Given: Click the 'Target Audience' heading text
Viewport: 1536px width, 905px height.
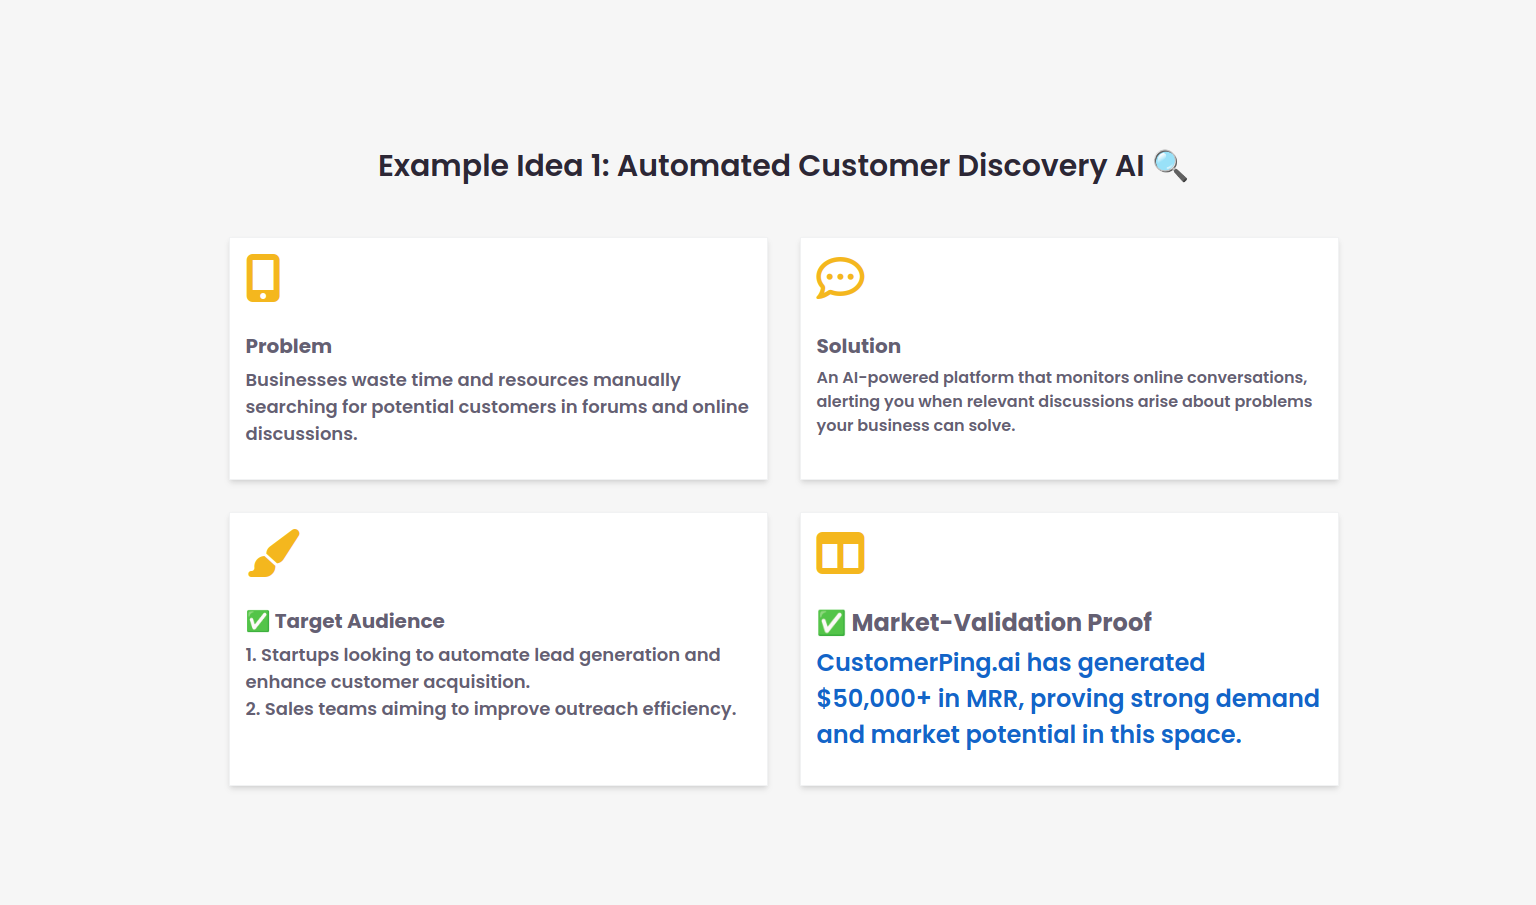Looking at the screenshot, I should 360,621.
